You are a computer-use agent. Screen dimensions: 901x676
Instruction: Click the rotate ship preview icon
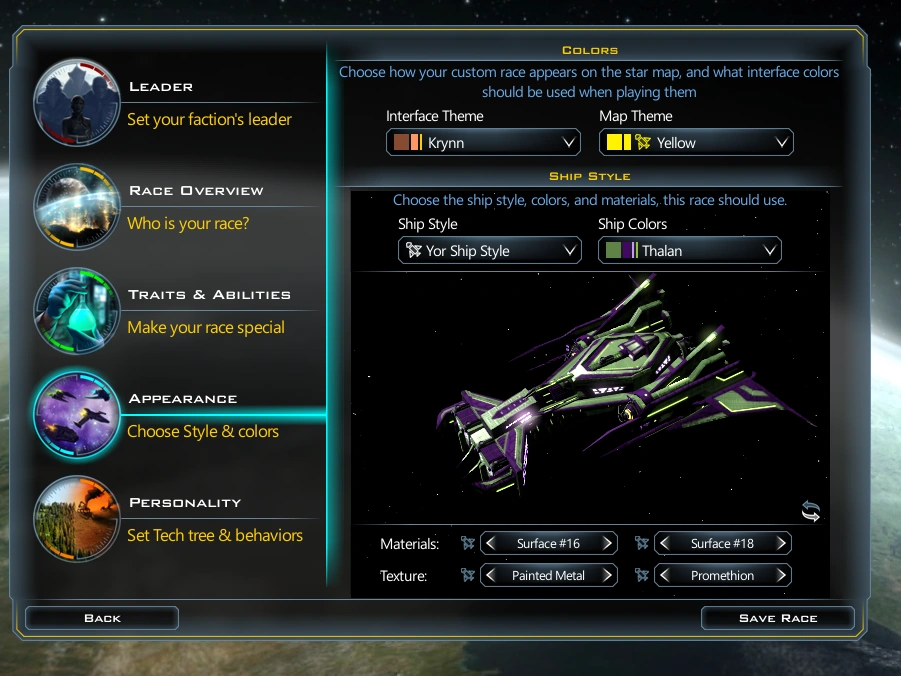point(811,511)
